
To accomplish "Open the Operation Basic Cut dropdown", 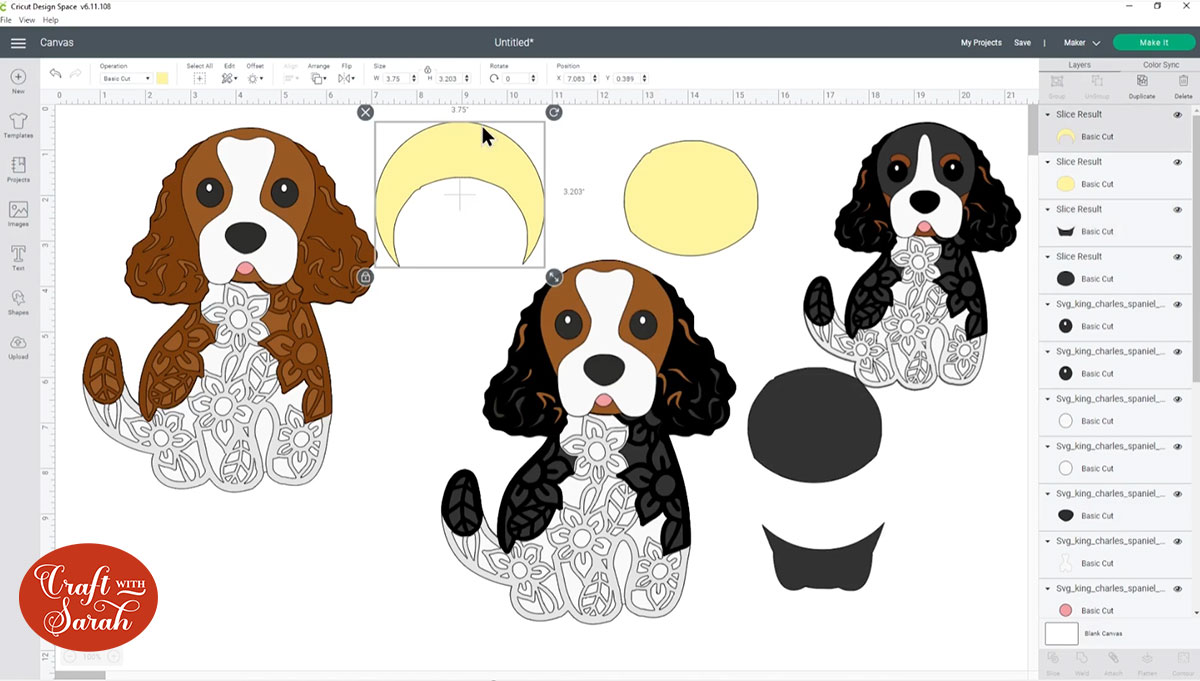I will [125, 78].
